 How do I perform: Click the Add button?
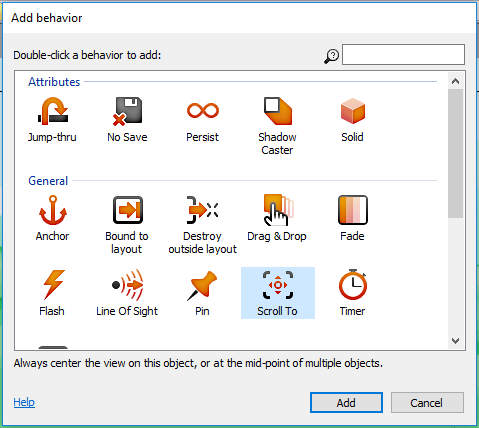pos(346,403)
